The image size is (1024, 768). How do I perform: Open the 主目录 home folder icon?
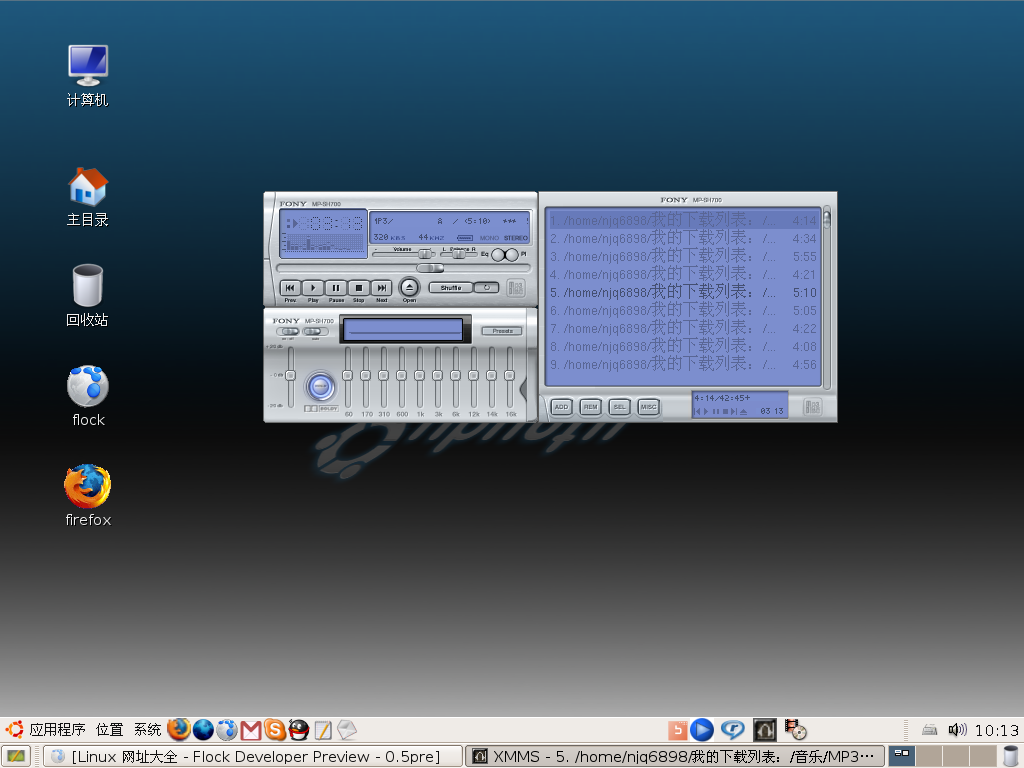(x=88, y=197)
